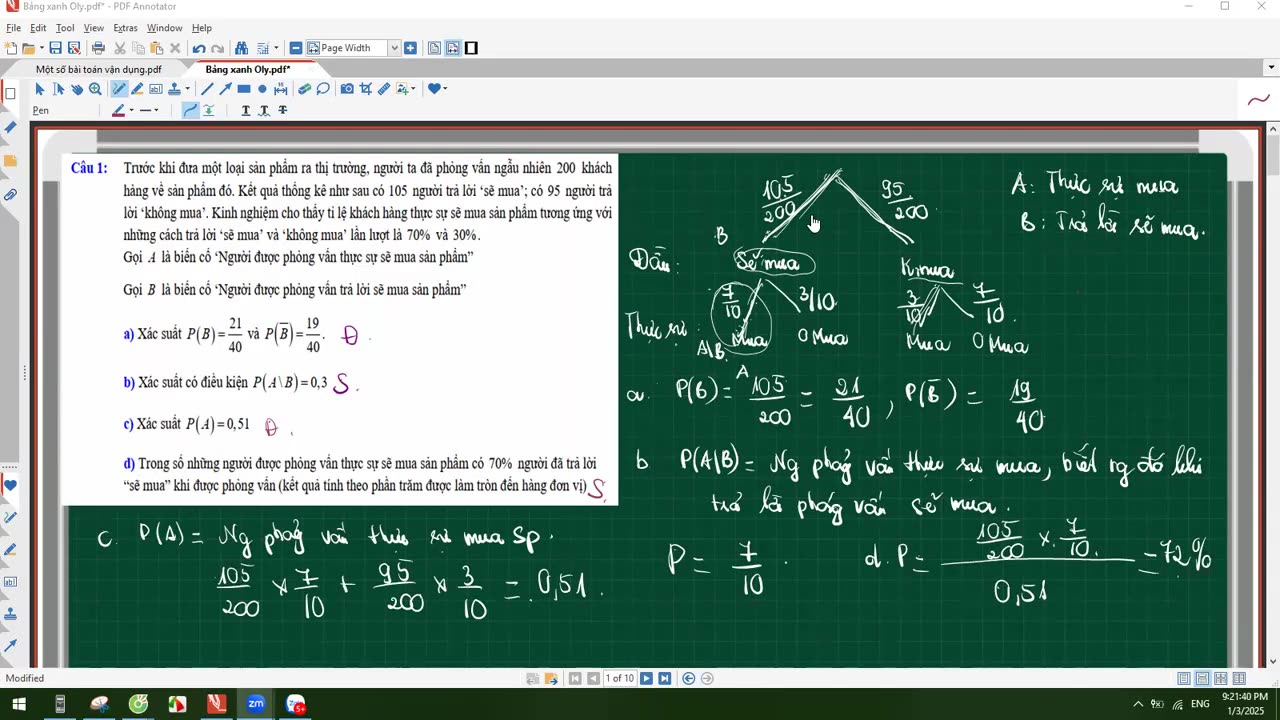This screenshot has width=1280, height=720.
Task: Click the Redo arrow
Action: (217, 48)
